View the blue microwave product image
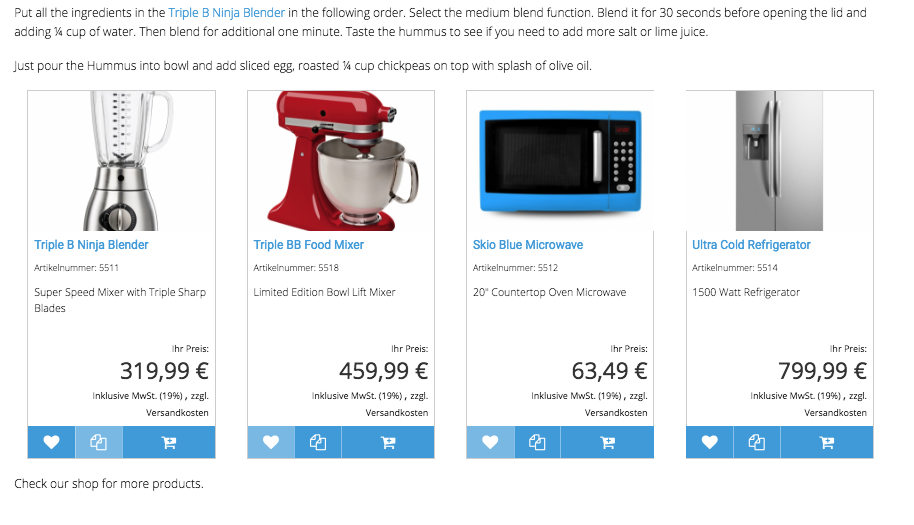This screenshot has width=914, height=525. tap(560, 161)
